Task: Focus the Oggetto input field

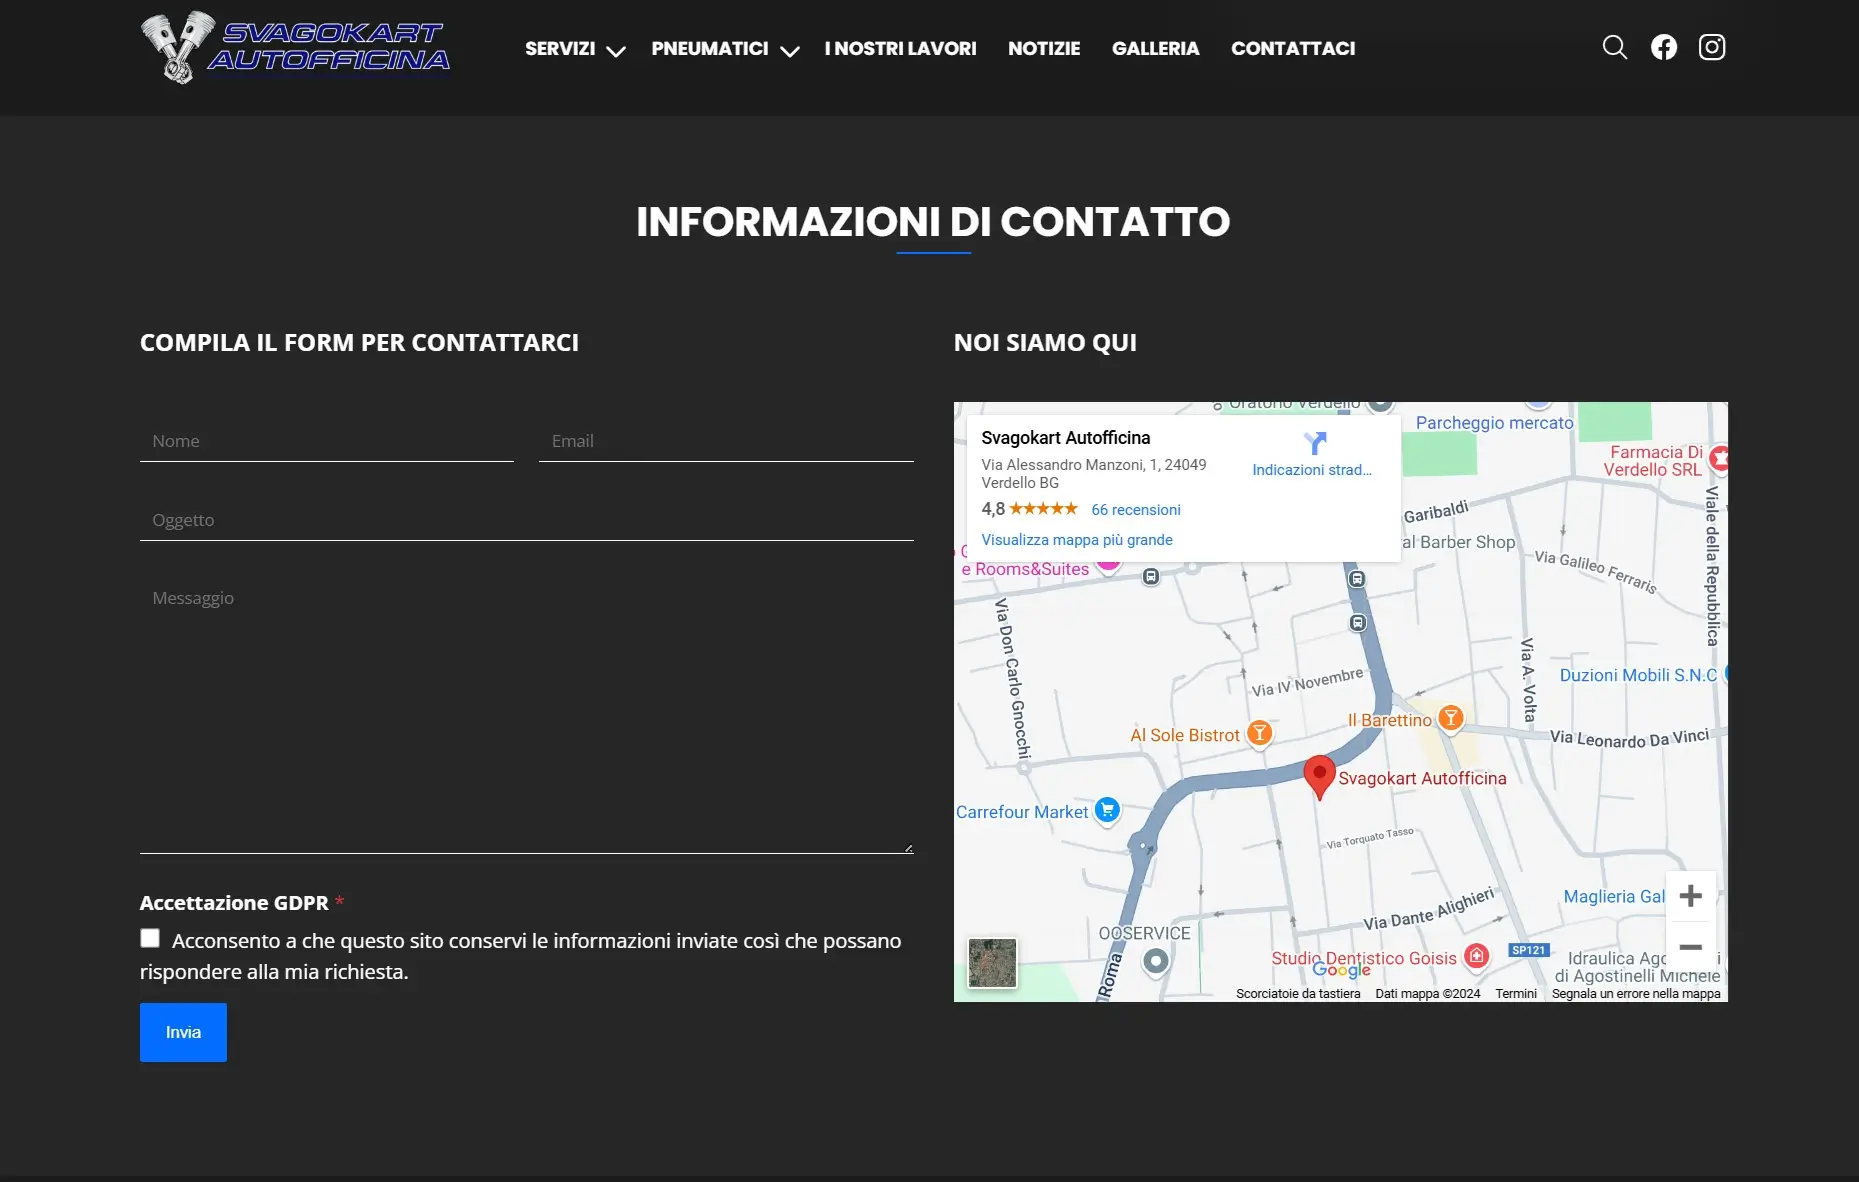Action: pyautogui.click(x=527, y=520)
